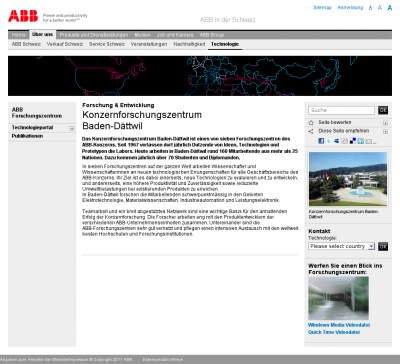This screenshot has height=364, width=400.
Task: Share page via Facebook icon
Action: (321, 141)
